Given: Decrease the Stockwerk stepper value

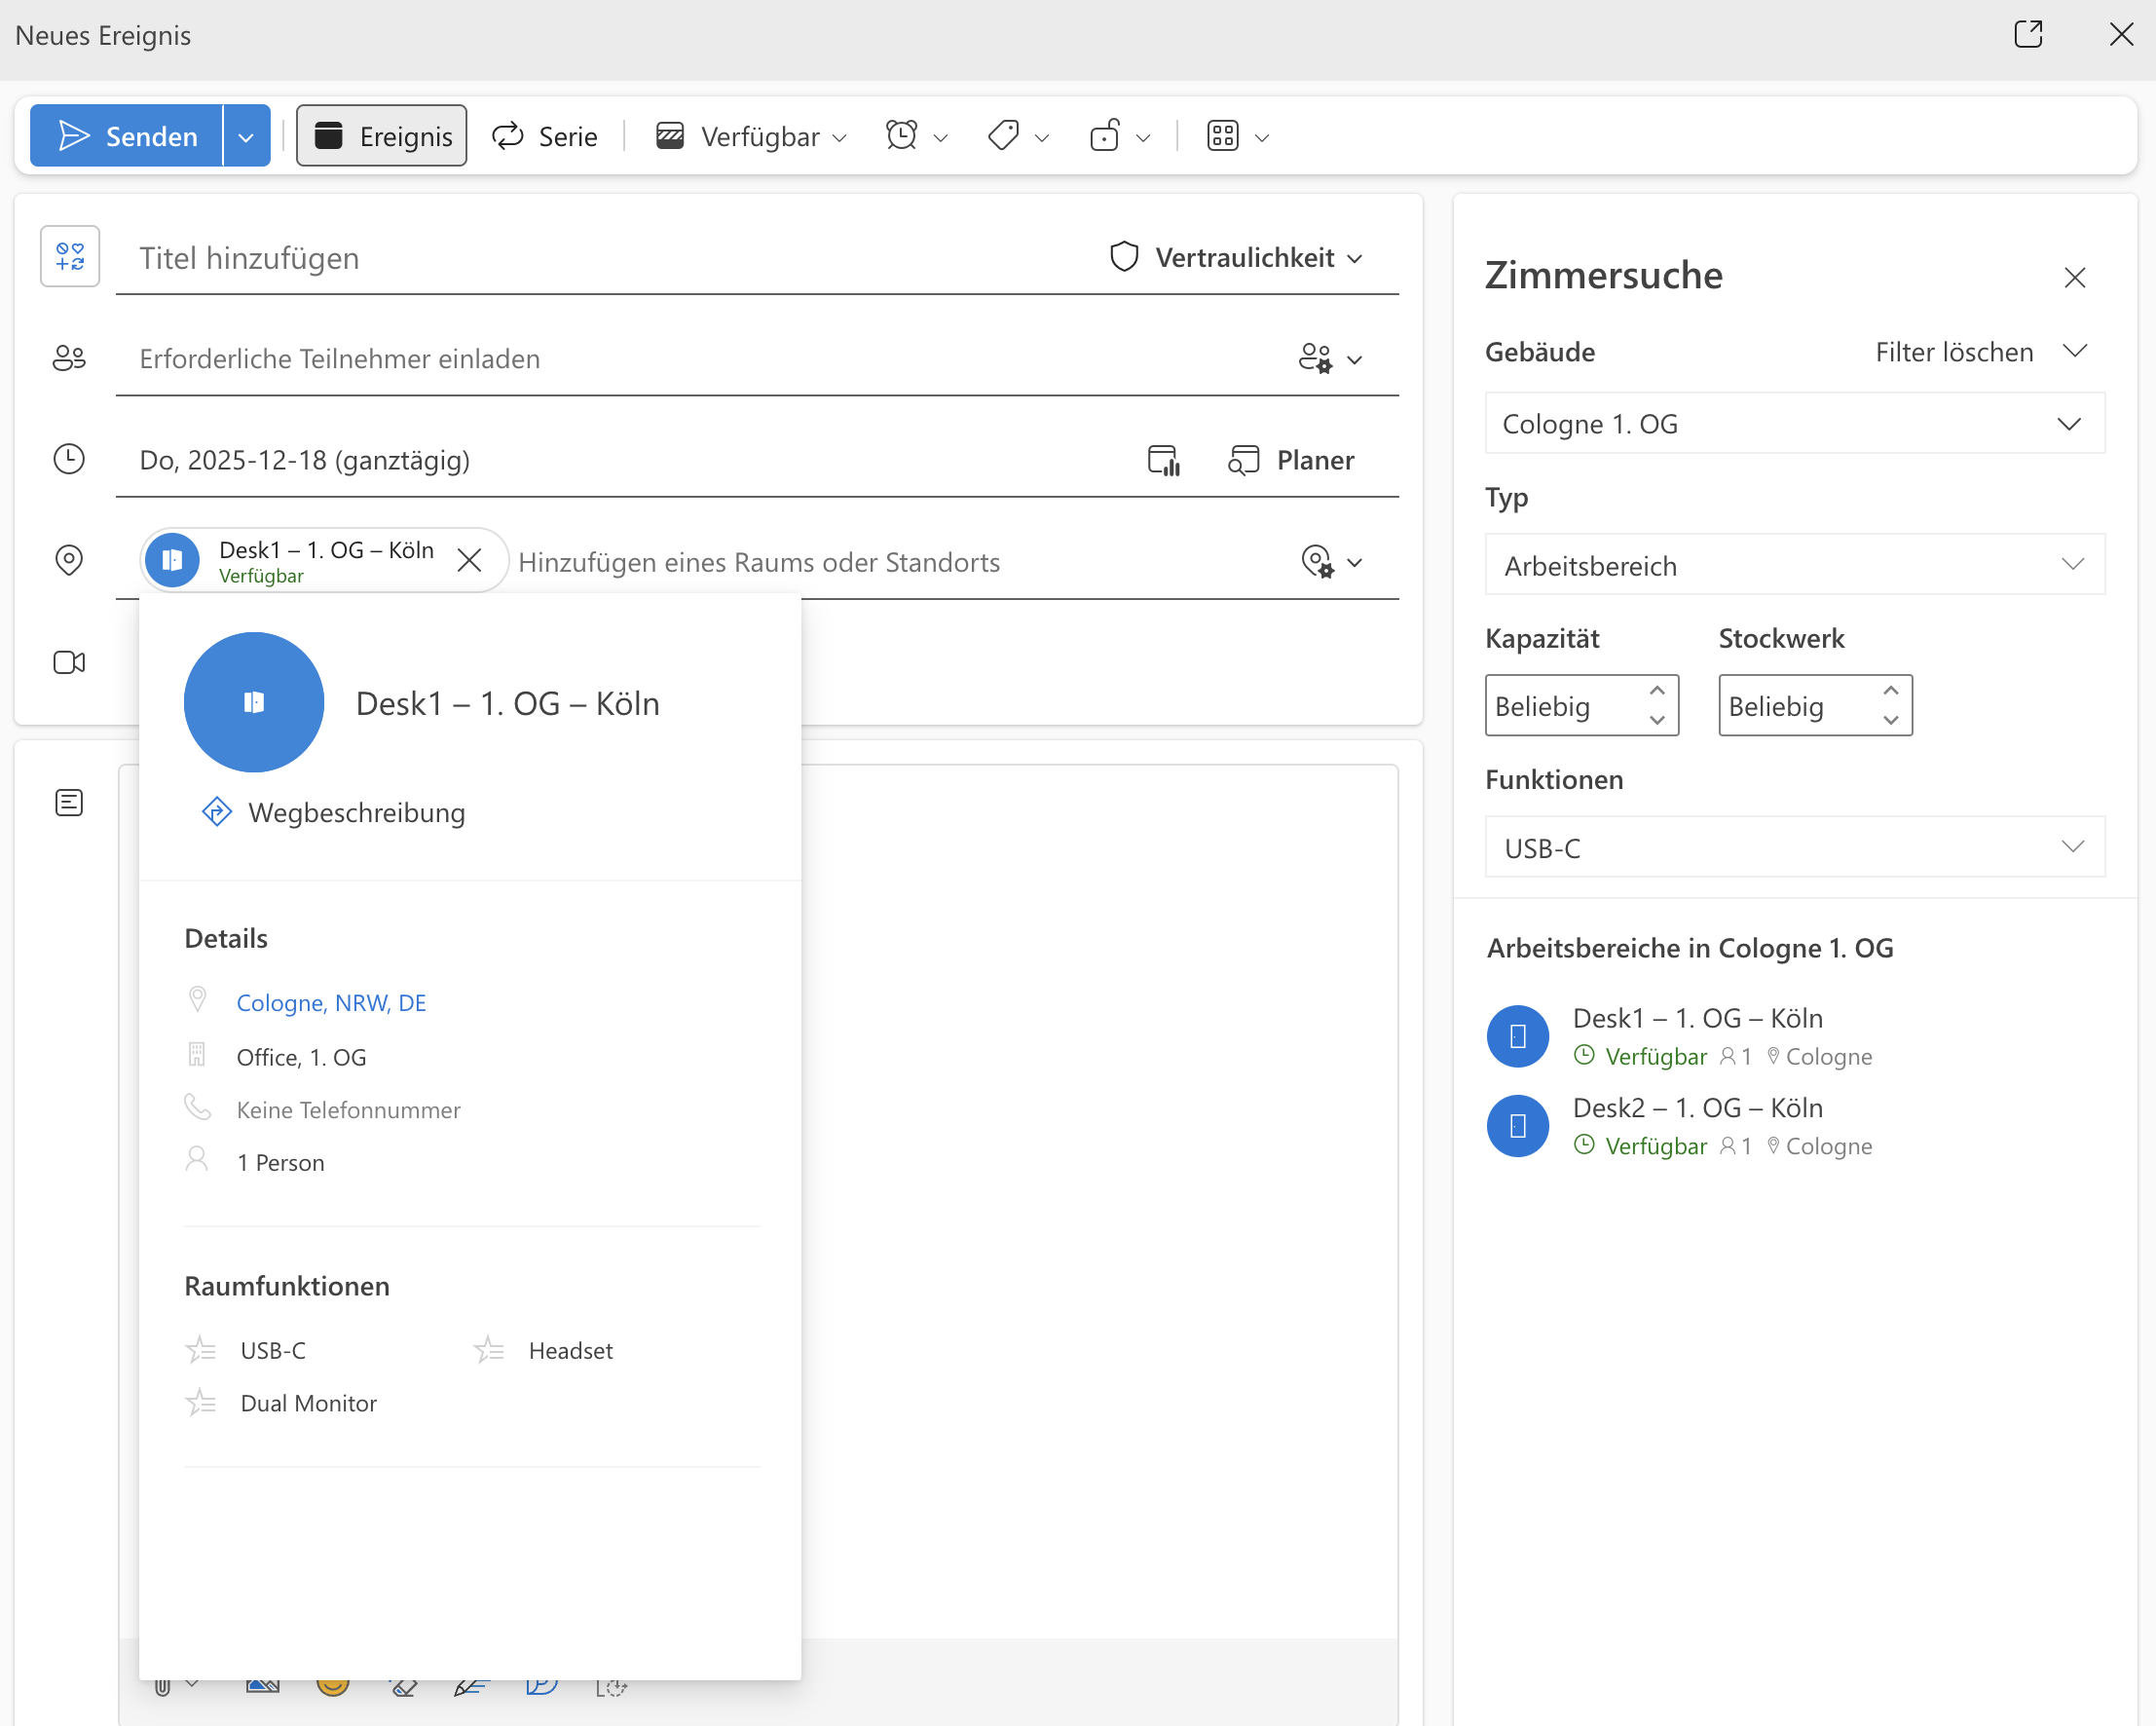Looking at the screenshot, I should [x=1890, y=720].
